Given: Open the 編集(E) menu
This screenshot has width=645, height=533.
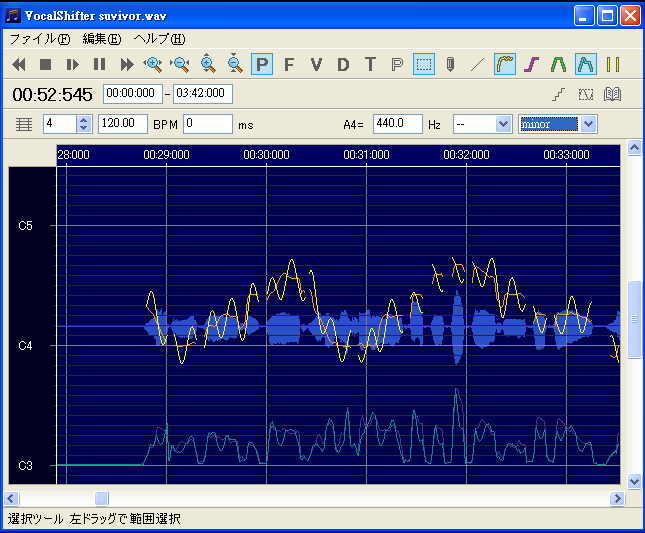Looking at the screenshot, I should point(102,39).
